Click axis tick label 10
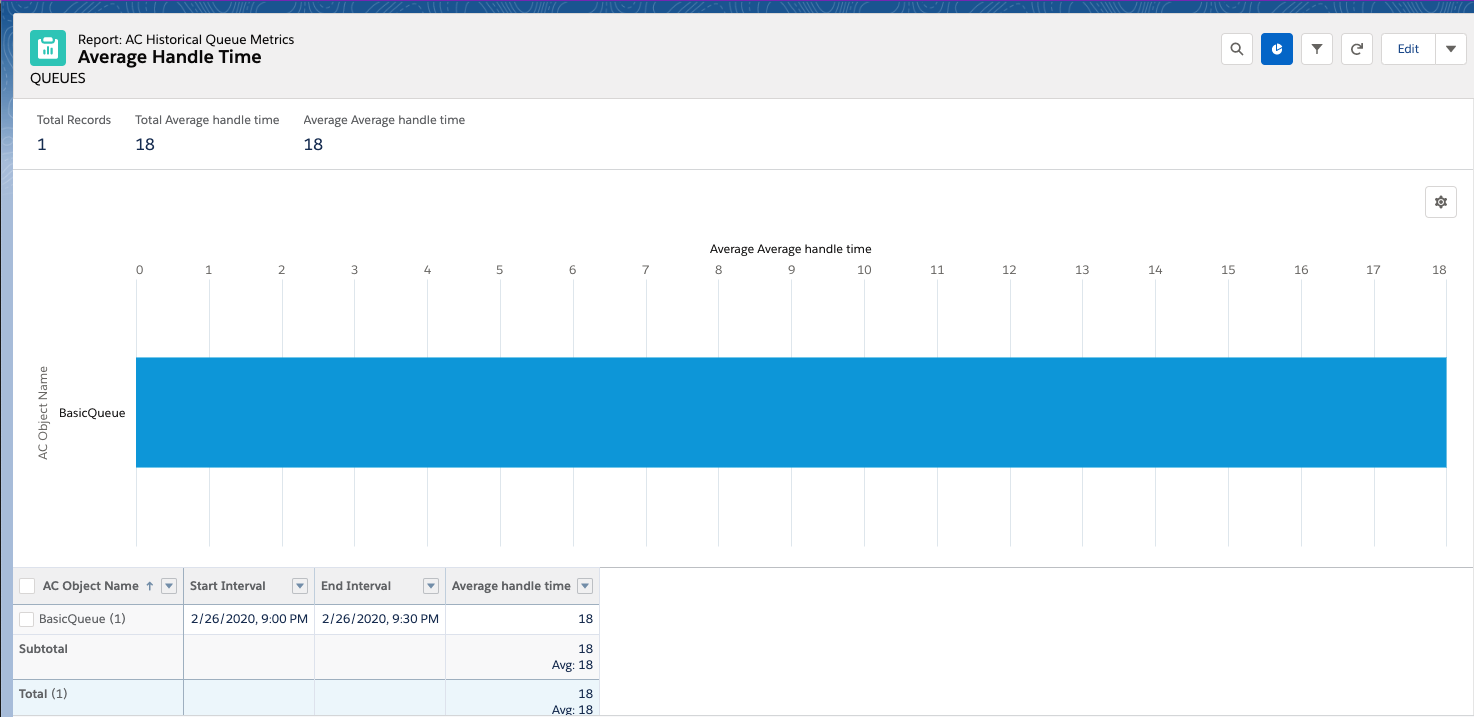The image size is (1474, 717). point(864,270)
